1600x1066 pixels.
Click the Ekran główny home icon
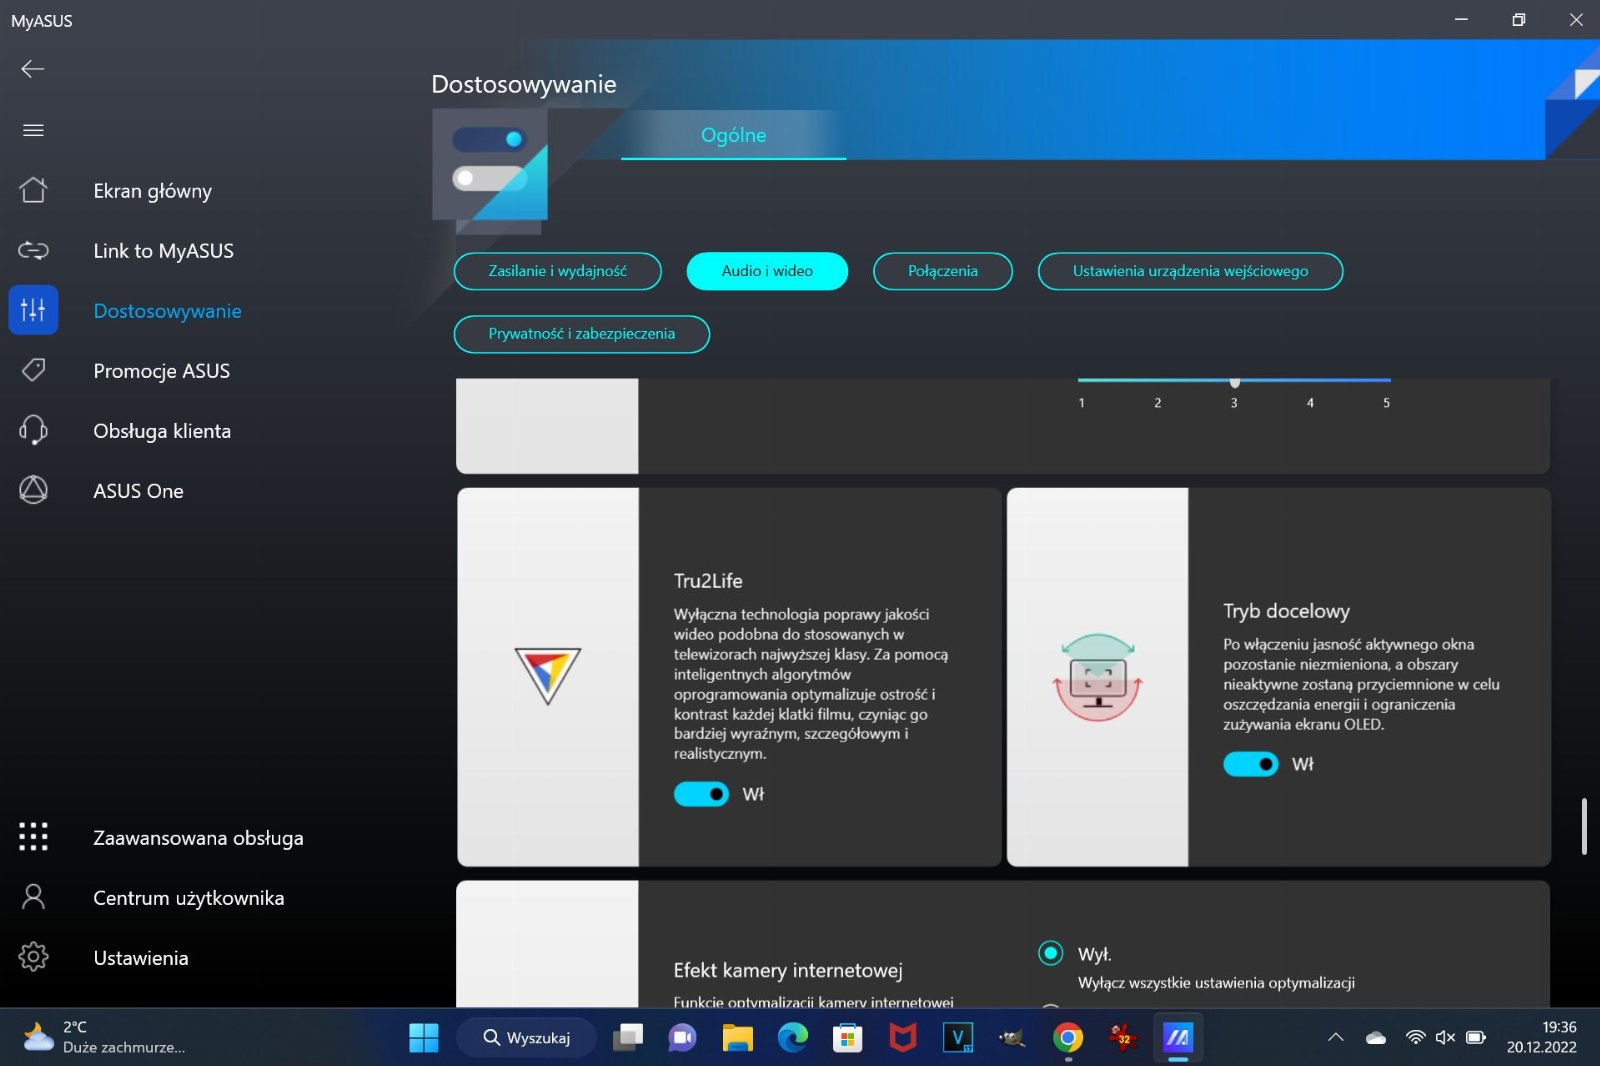pos(33,190)
